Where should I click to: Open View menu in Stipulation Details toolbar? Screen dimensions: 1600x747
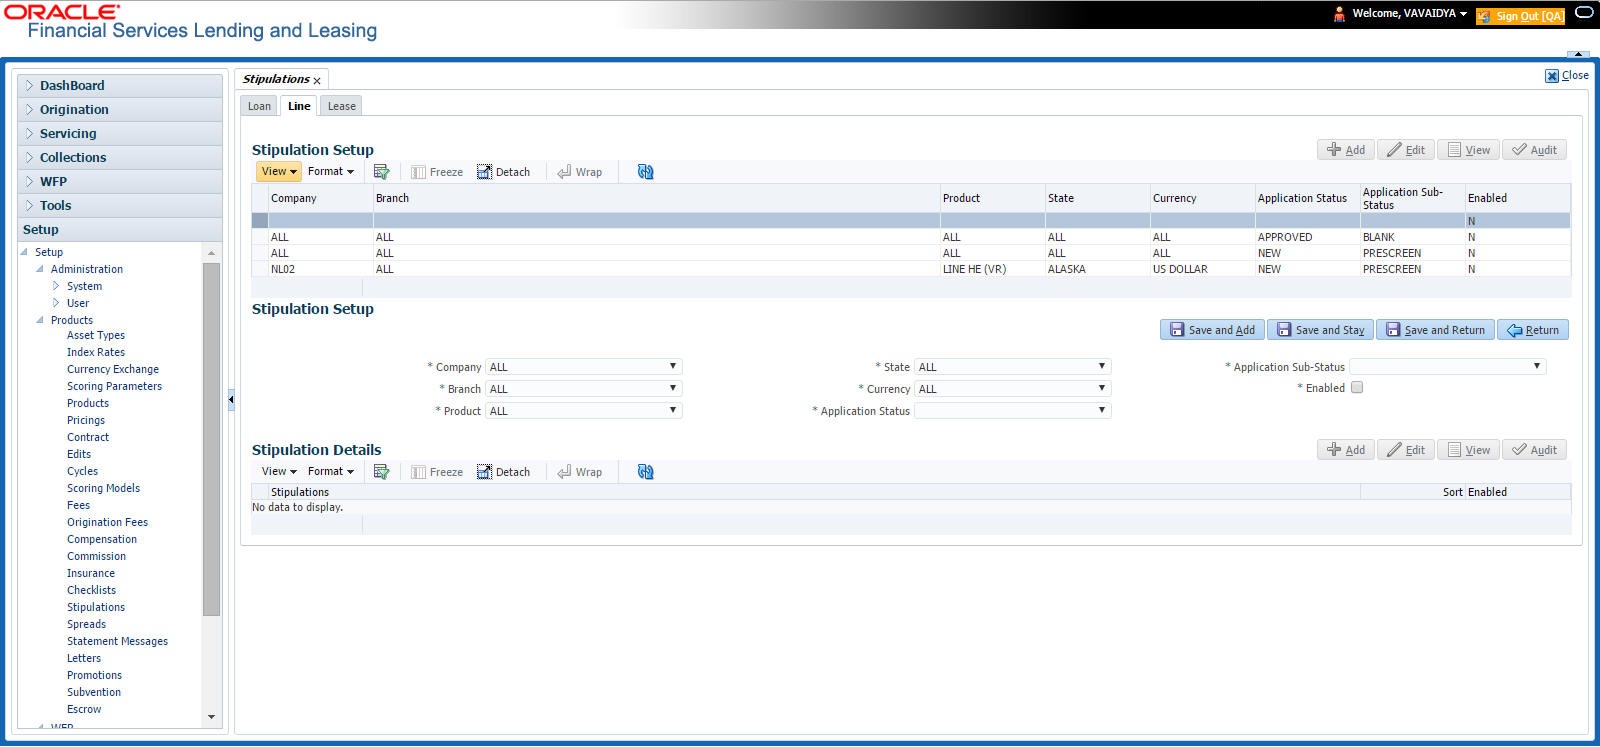click(278, 472)
